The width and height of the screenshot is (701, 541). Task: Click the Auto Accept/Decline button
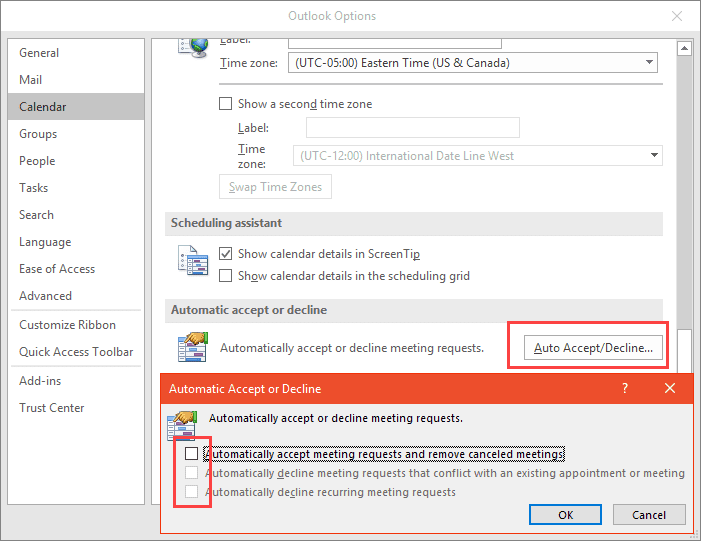593,348
